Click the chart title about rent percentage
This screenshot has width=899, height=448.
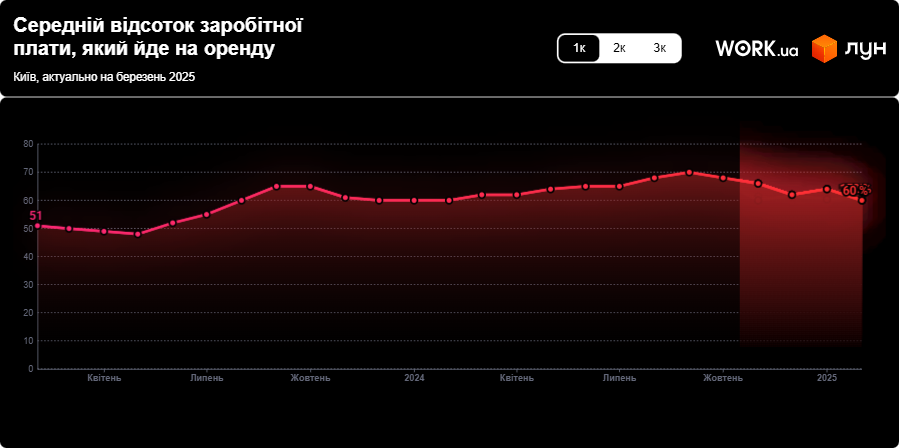click(x=158, y=37)
